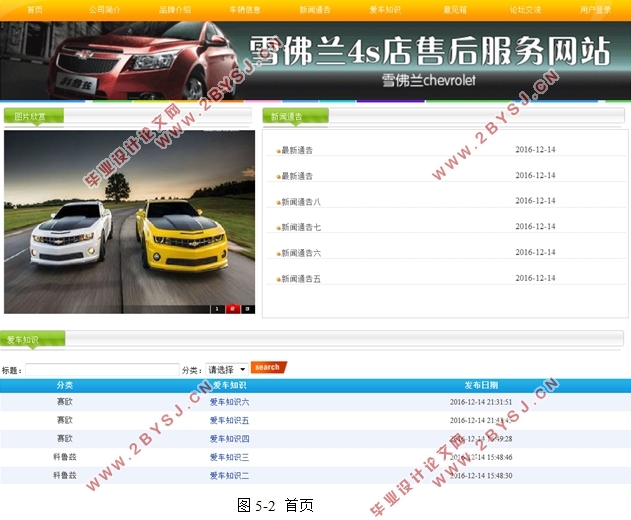The height and width of the screenshot is (520, 631).
Task: Open the 爱车知识五 article link
Action: tap(229, 420)
